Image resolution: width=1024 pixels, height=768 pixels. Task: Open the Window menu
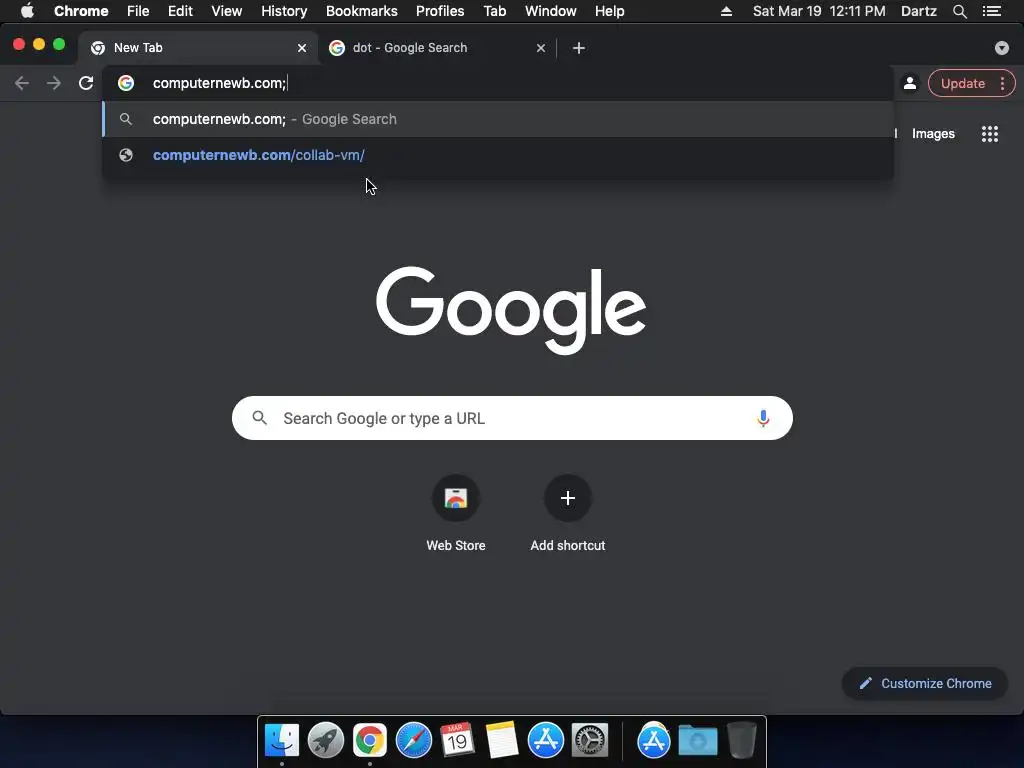[551, 11]
